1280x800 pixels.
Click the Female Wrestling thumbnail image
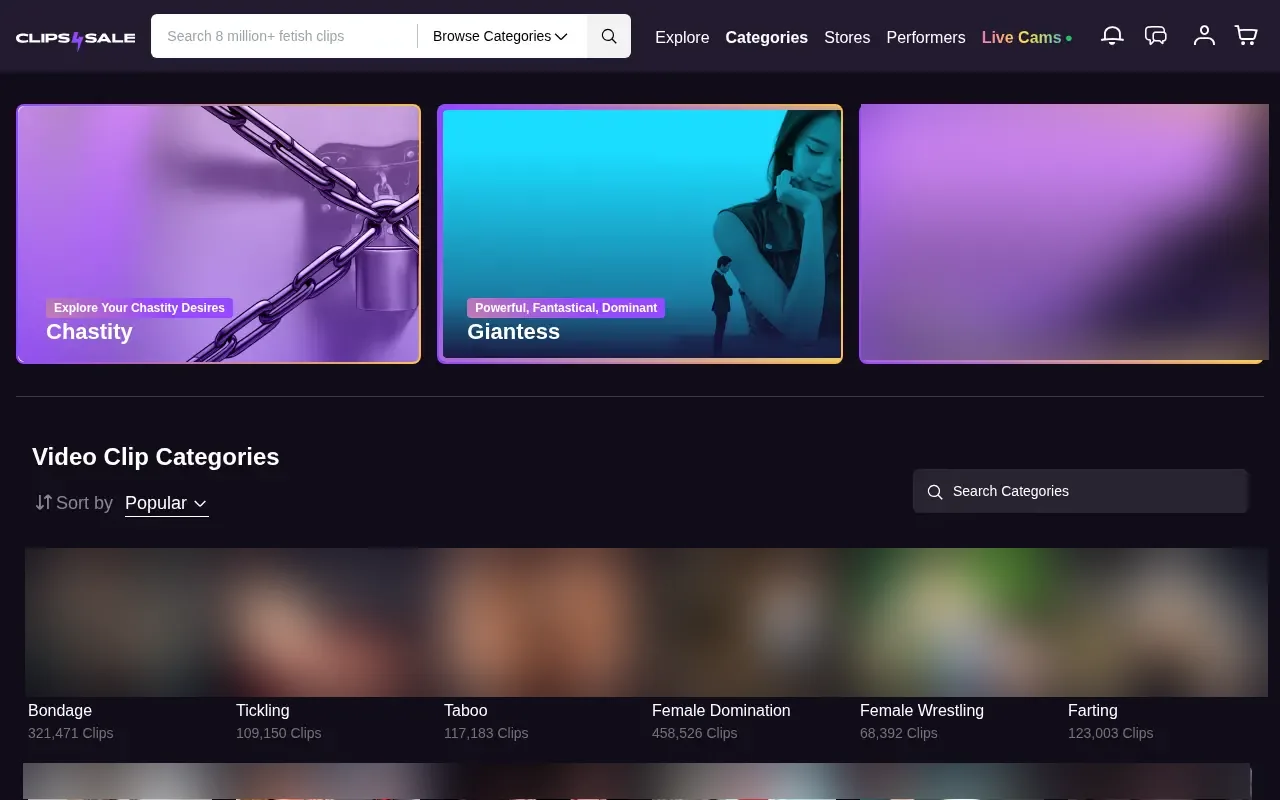(x=958, y=622)
